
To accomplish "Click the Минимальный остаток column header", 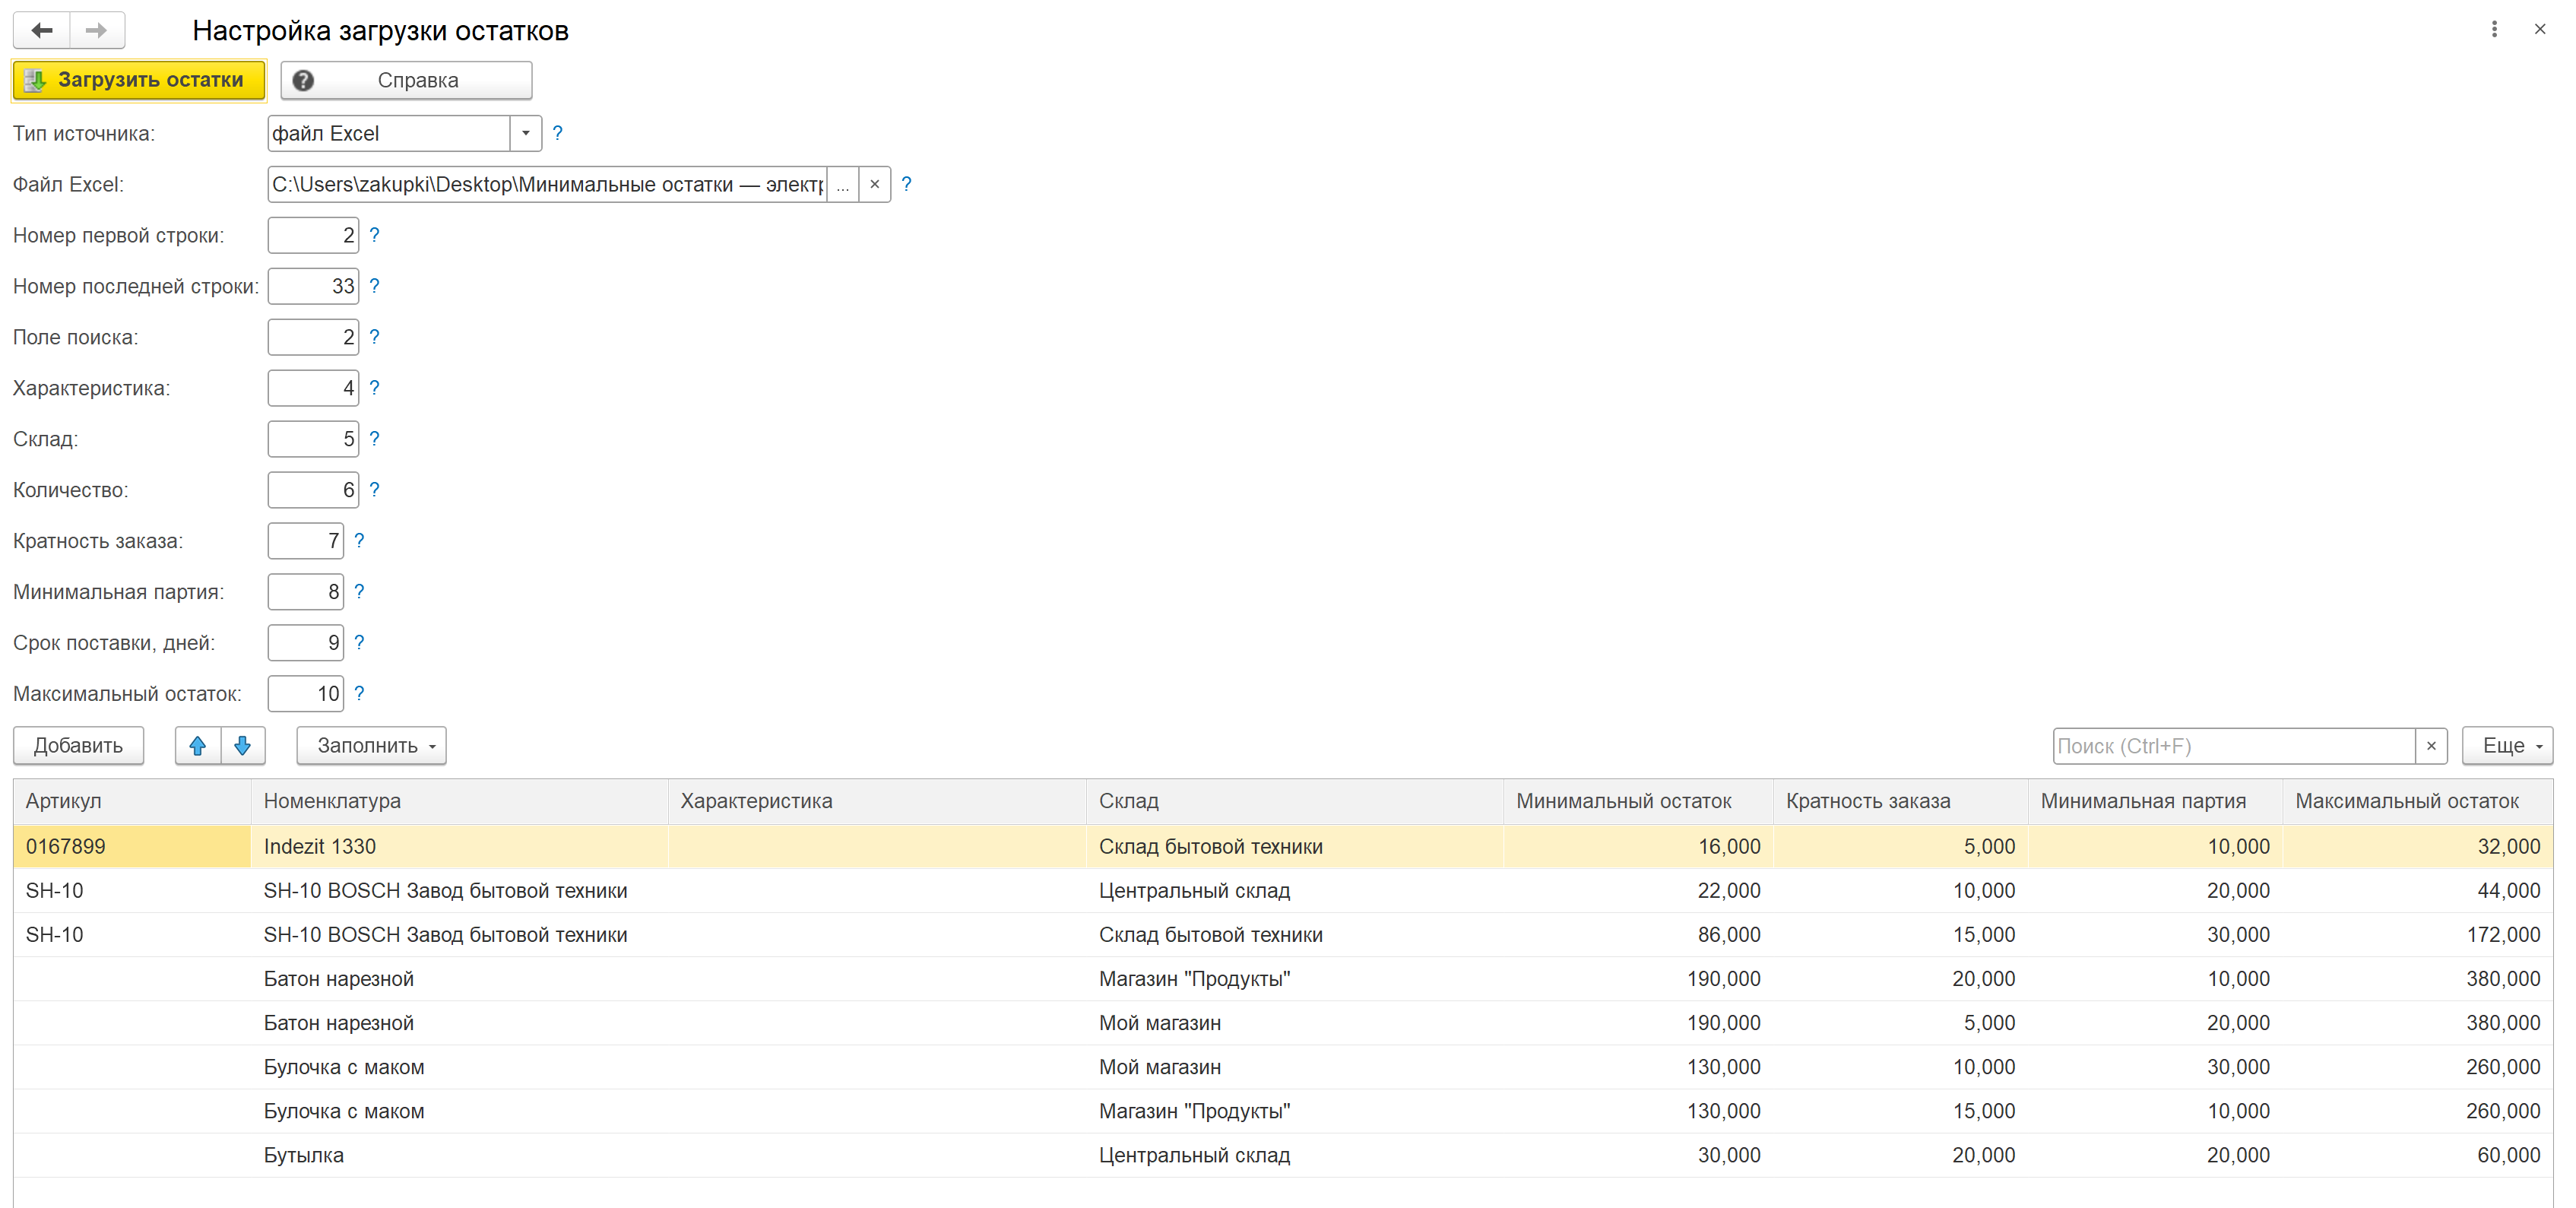I will coord(1638,801).
